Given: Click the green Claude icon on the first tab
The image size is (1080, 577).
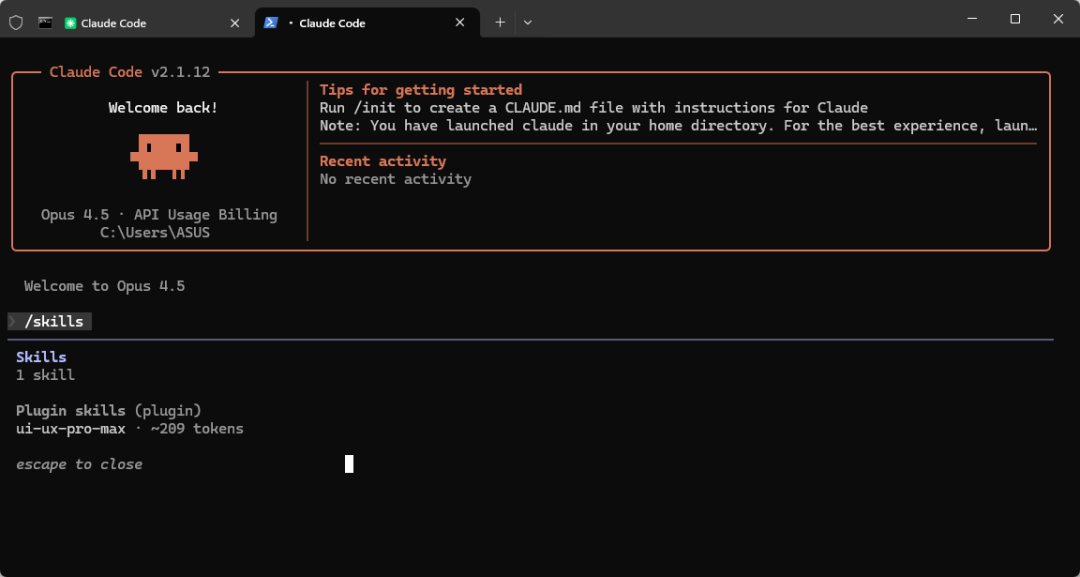Looking at the screenshot, I should (x=70, y=23).
